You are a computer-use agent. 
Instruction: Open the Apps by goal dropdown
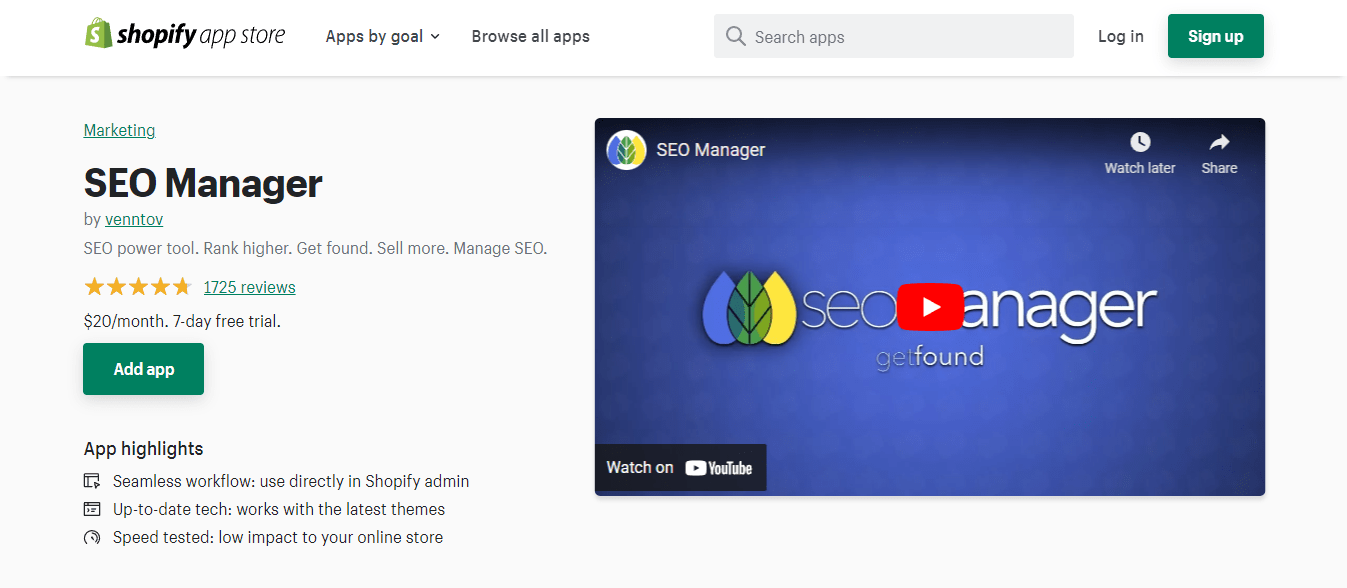(x=383, y=36)
